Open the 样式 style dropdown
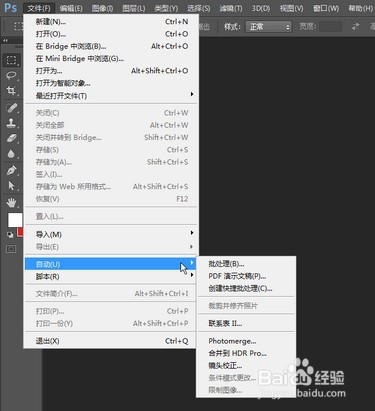Image resolution: width=375 pixels, height=411 pixels. coord(269,27)
